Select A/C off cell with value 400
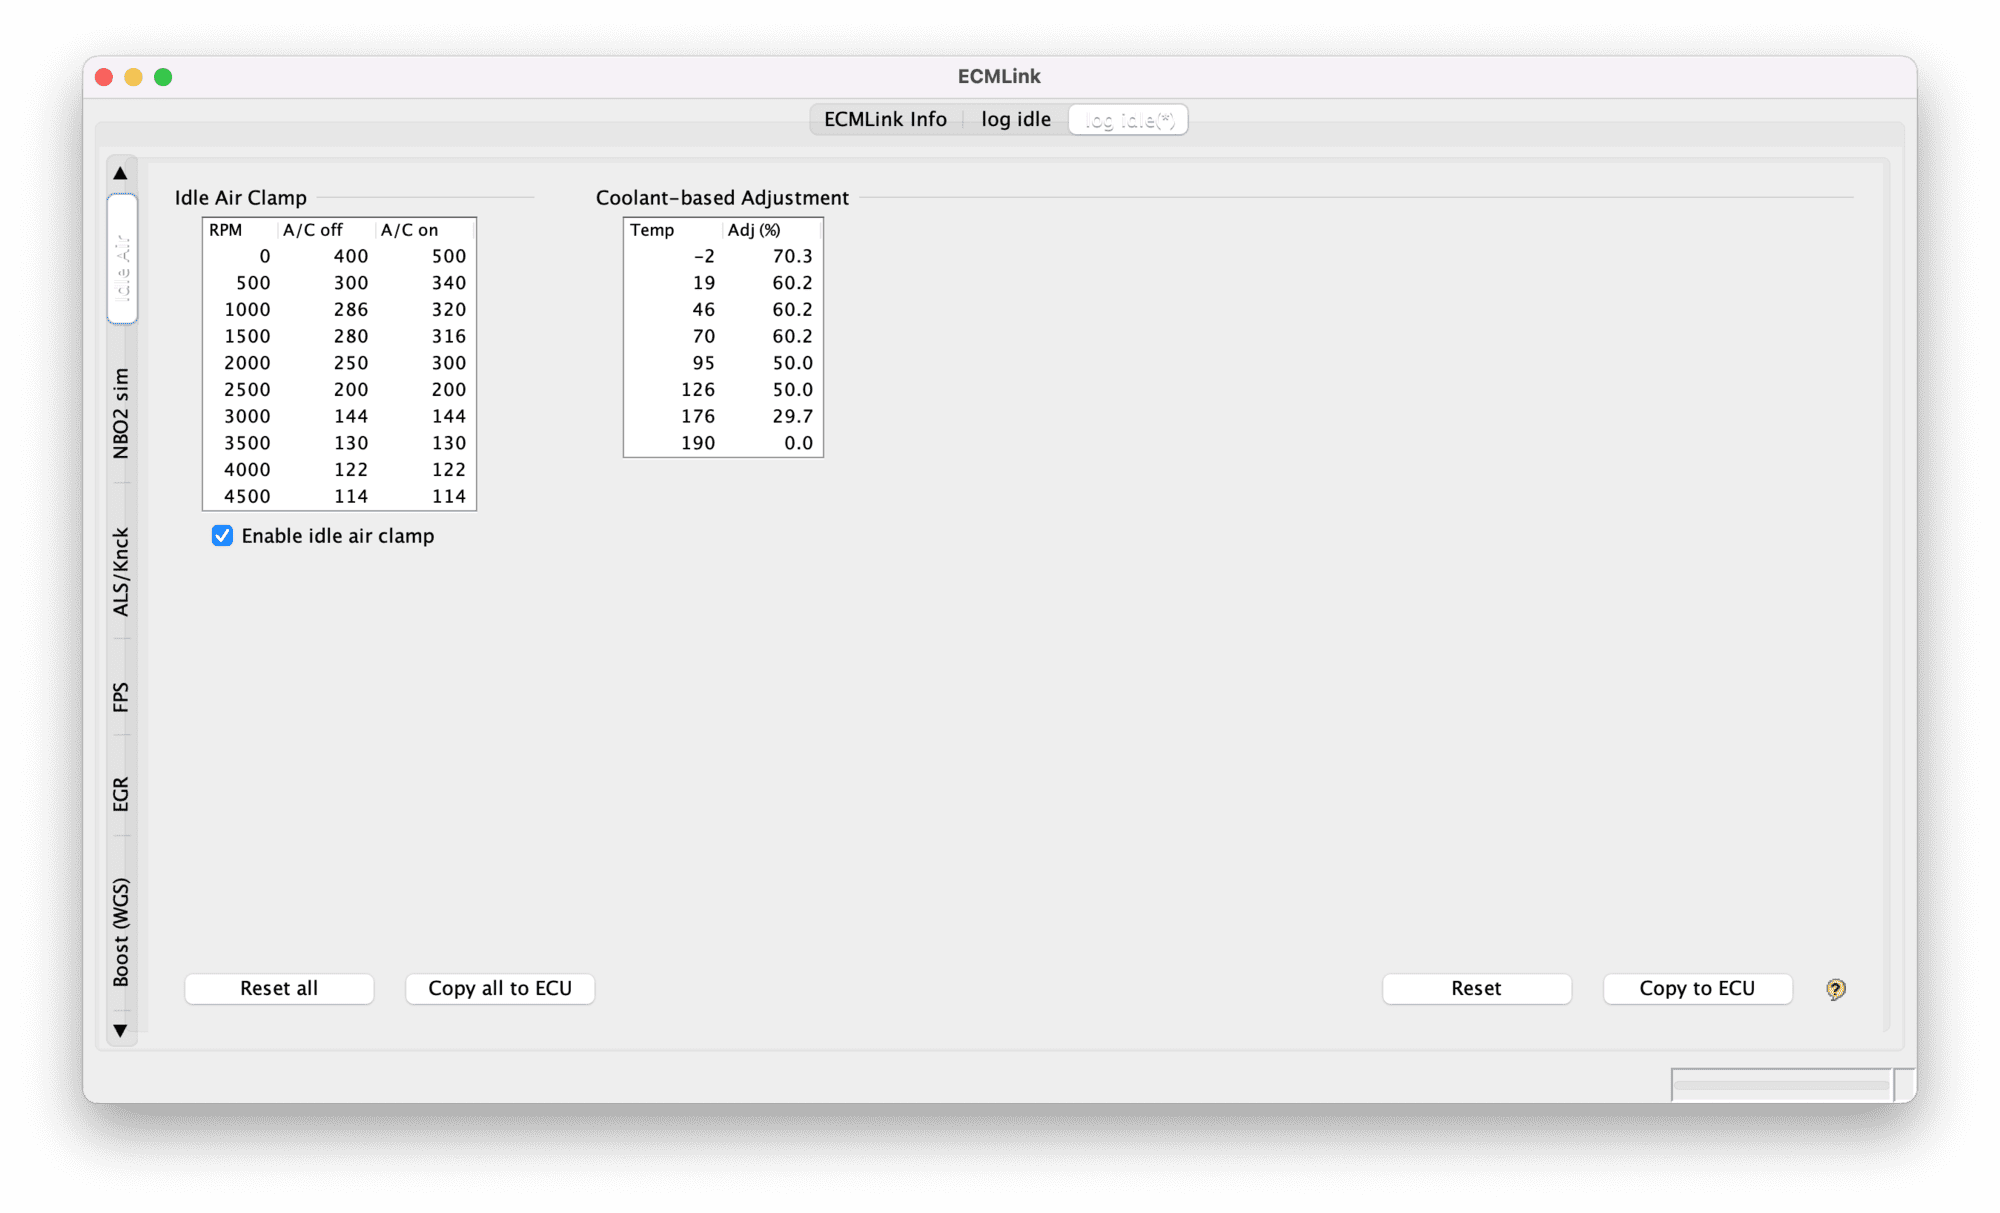2000x1213 pixels. 326,256
